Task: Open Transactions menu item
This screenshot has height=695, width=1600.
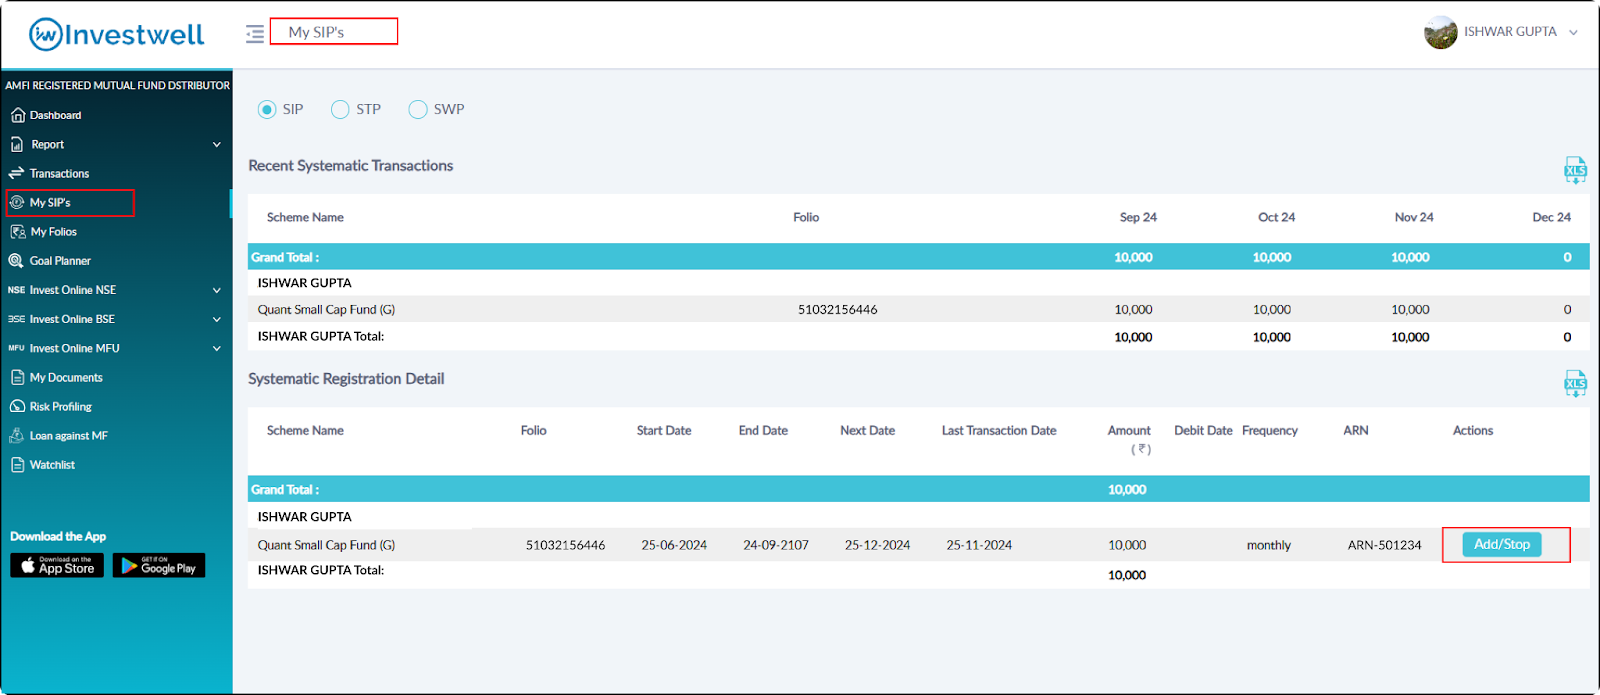Action: point(59,173)
